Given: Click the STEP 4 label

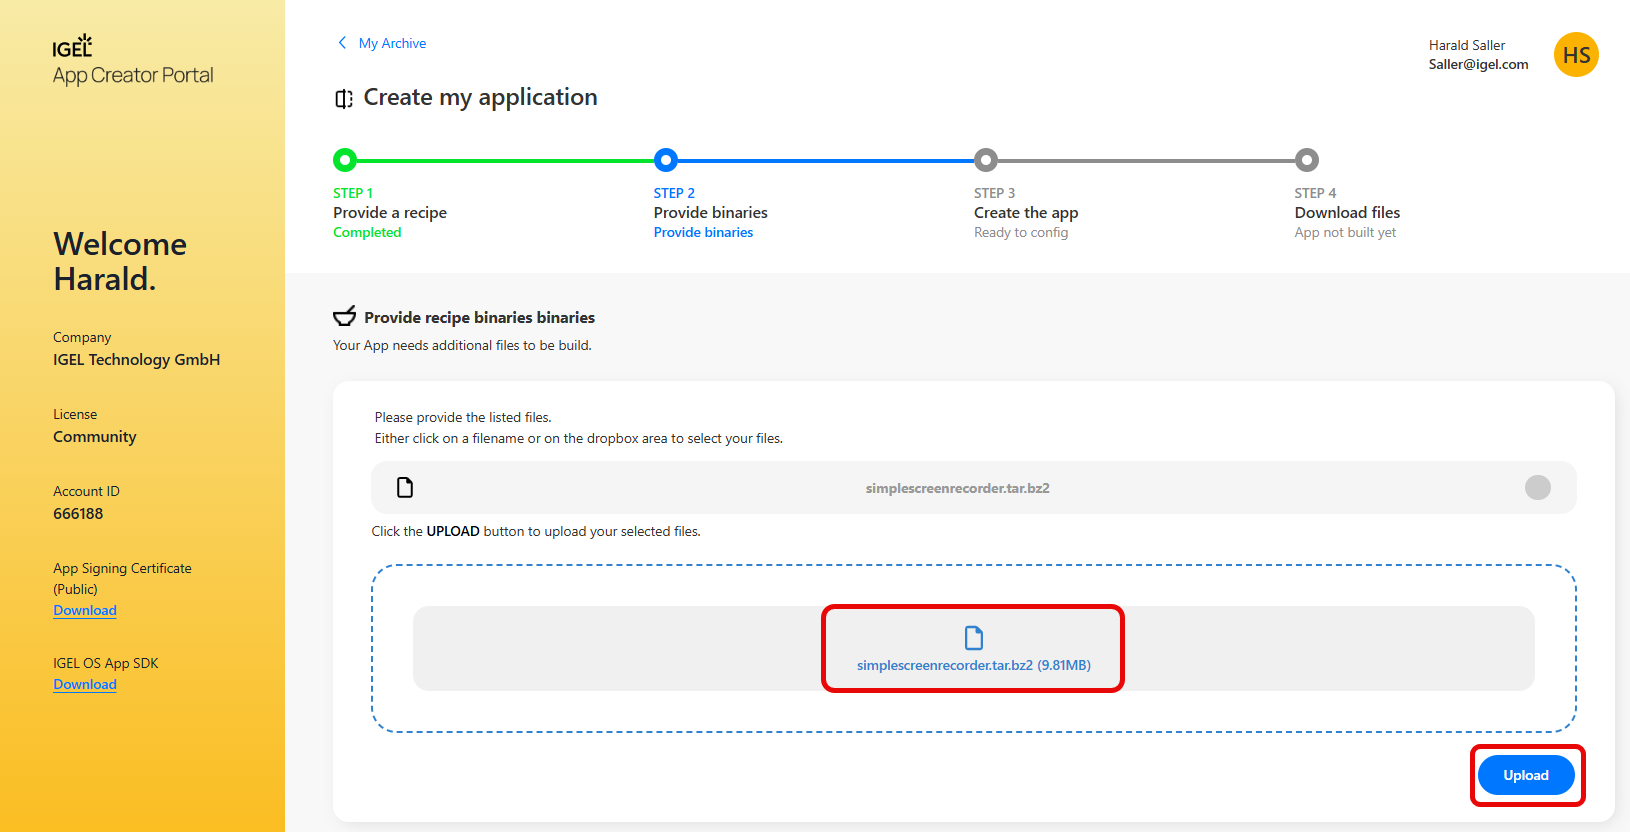Looking at the screenshot, I should click(1315, 193).
